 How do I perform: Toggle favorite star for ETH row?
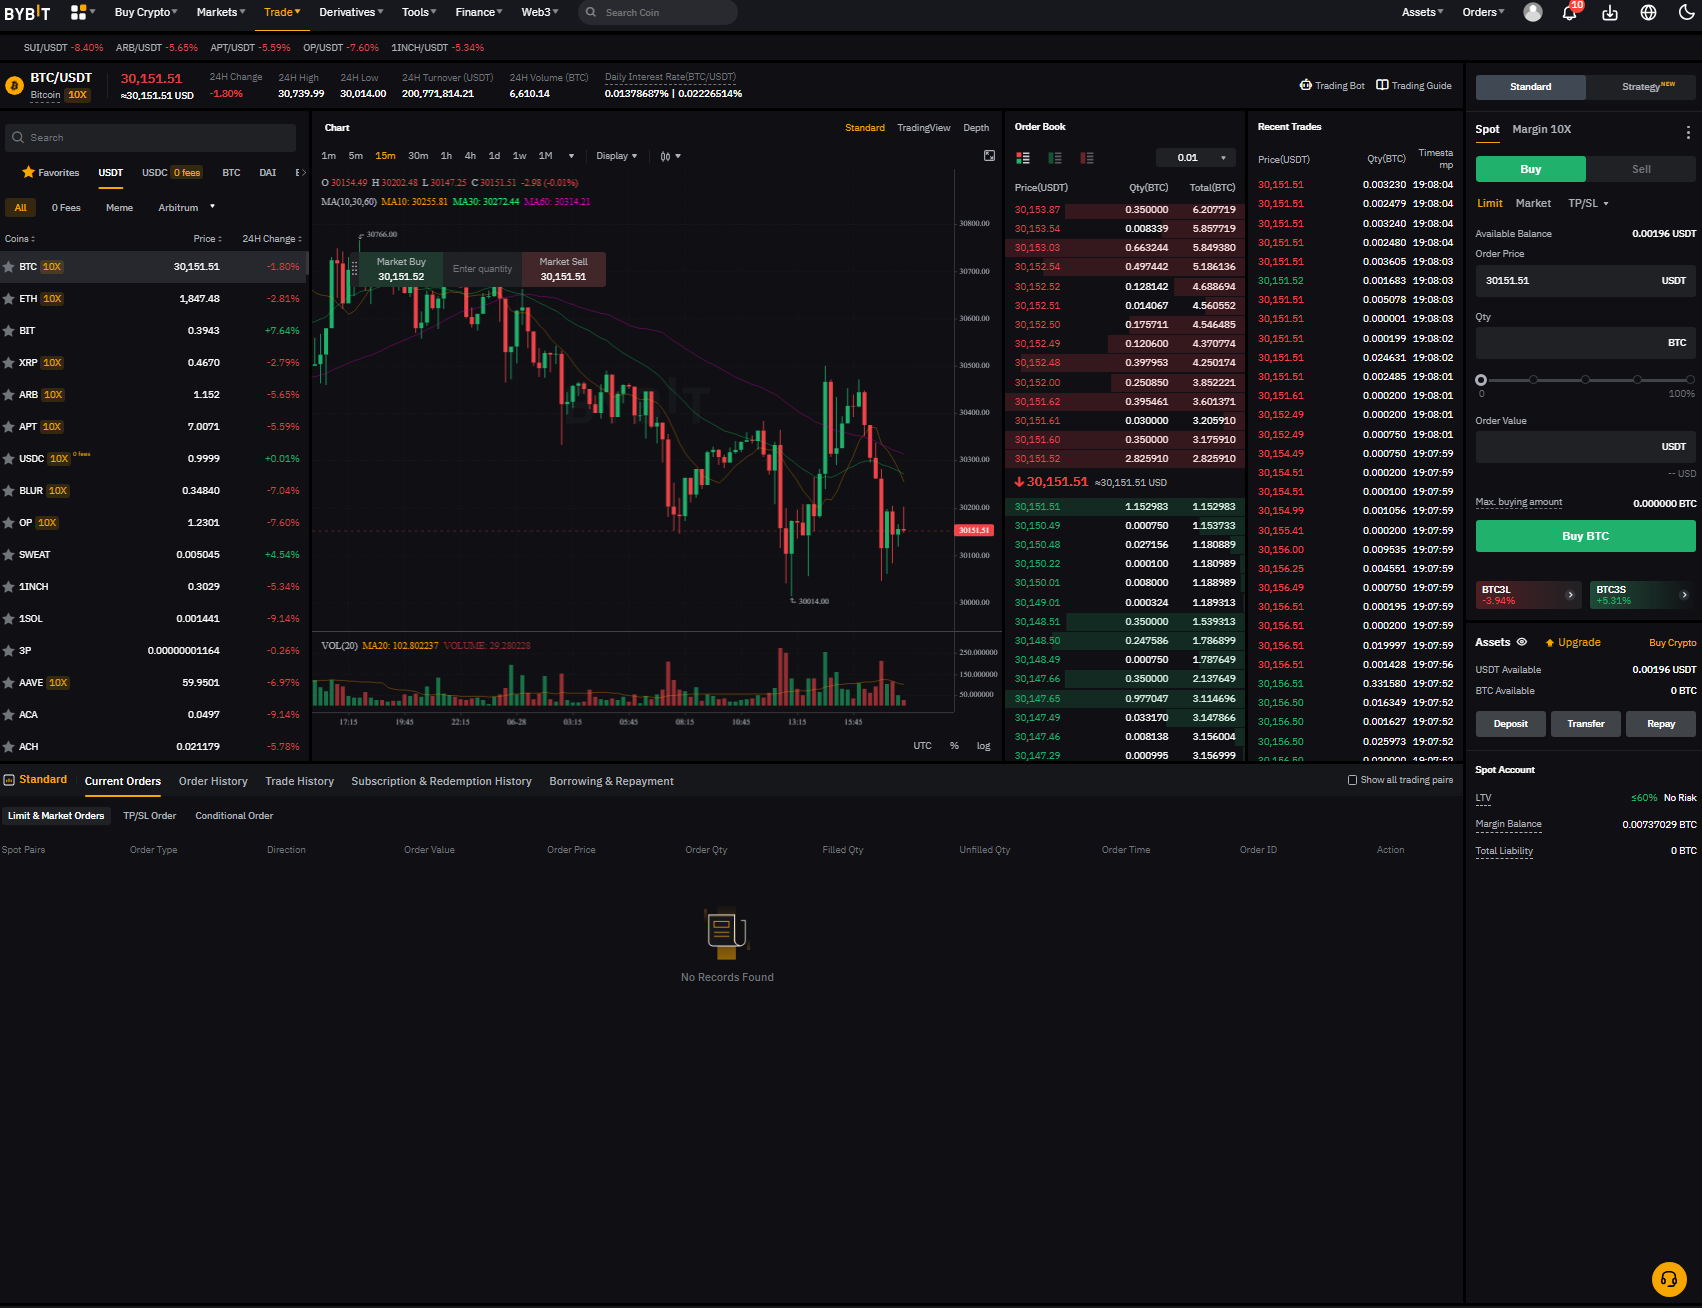(x=9, y=299)
